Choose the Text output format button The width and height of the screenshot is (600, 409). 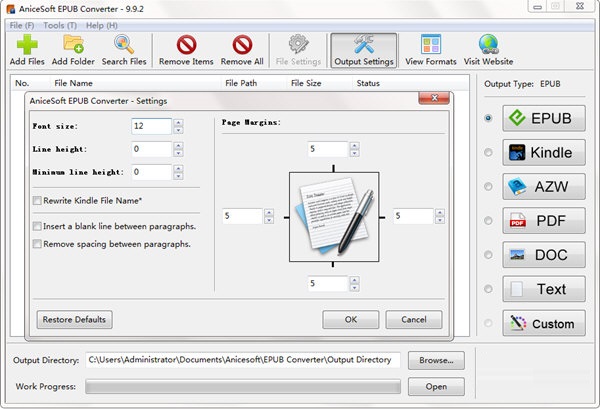coord(544,289)
